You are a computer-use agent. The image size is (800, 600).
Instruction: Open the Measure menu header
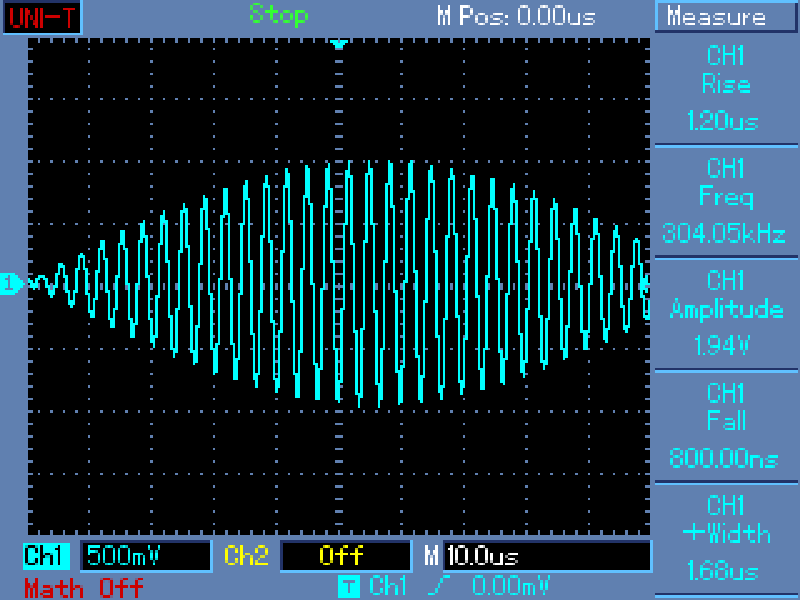[x=726, y=16]
